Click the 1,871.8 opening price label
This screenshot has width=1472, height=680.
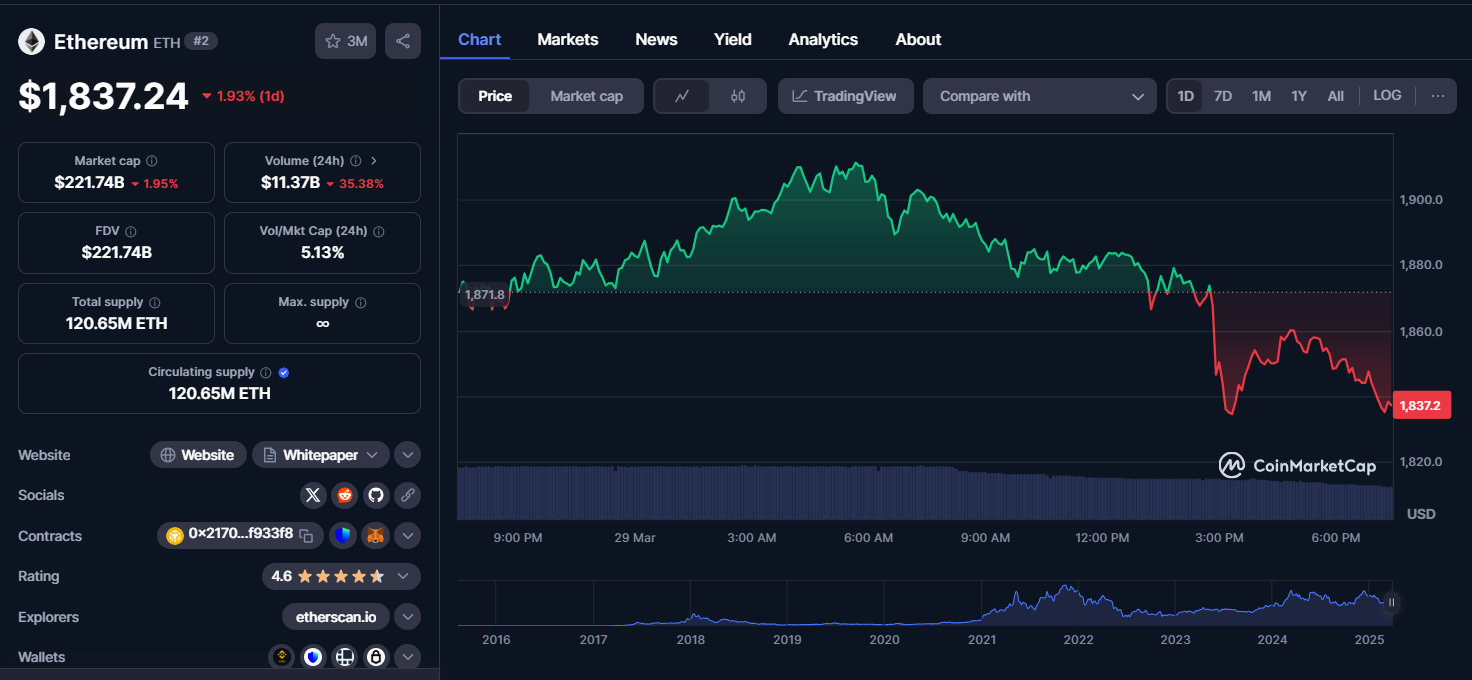(484, 295)
